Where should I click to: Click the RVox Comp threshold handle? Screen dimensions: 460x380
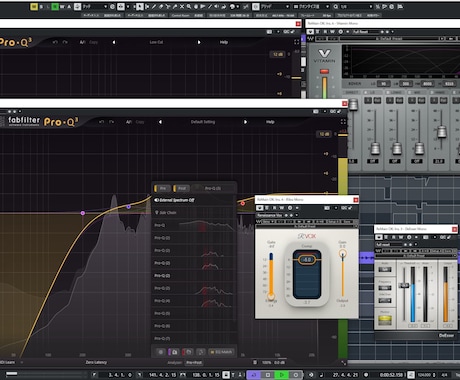coord(307,259)
